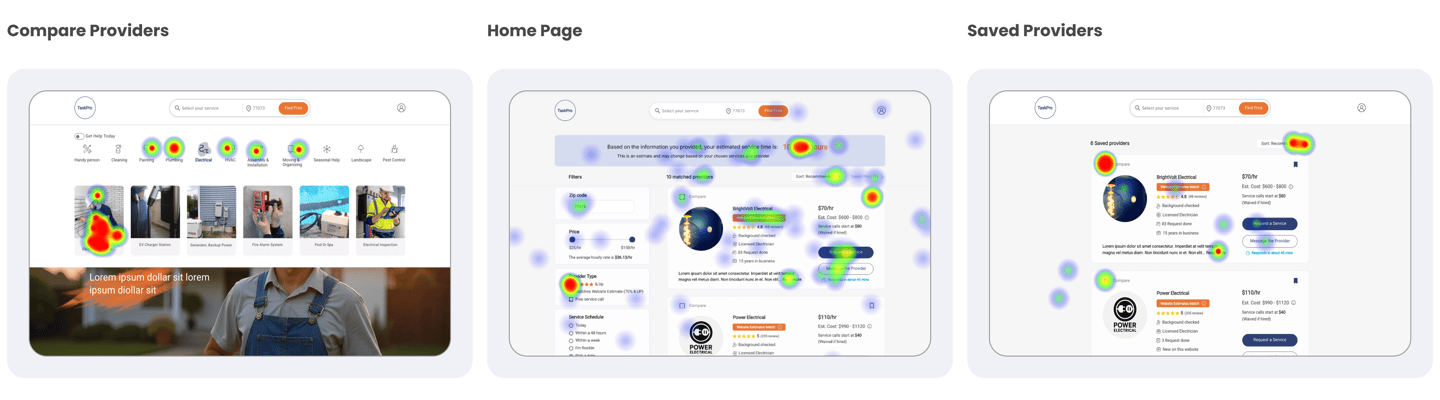Click BrightVolt Electrical logo image in Saved Providers
Image resolution: width=1440 pixels, height=400 pixels.
(x=1125, y=198)
